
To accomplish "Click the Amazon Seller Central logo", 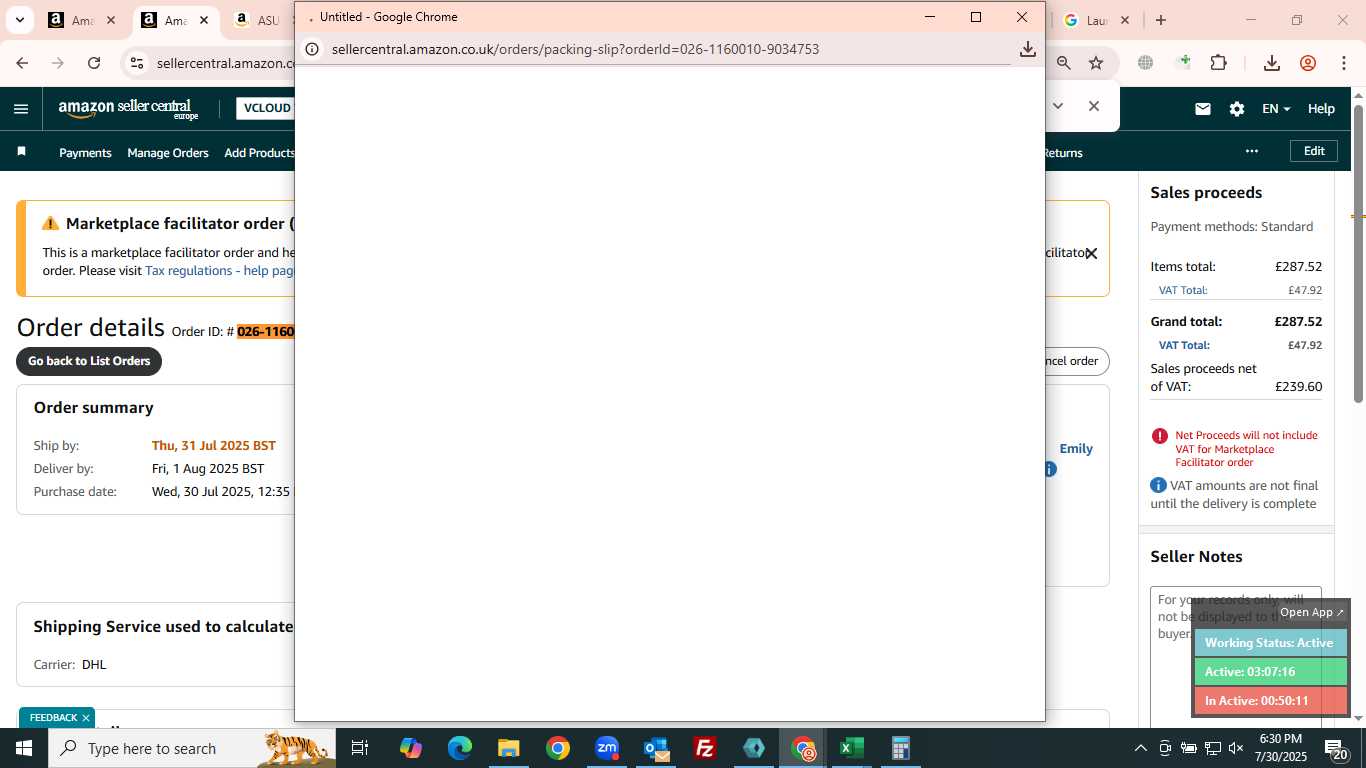I will click(x=128, y=109).
